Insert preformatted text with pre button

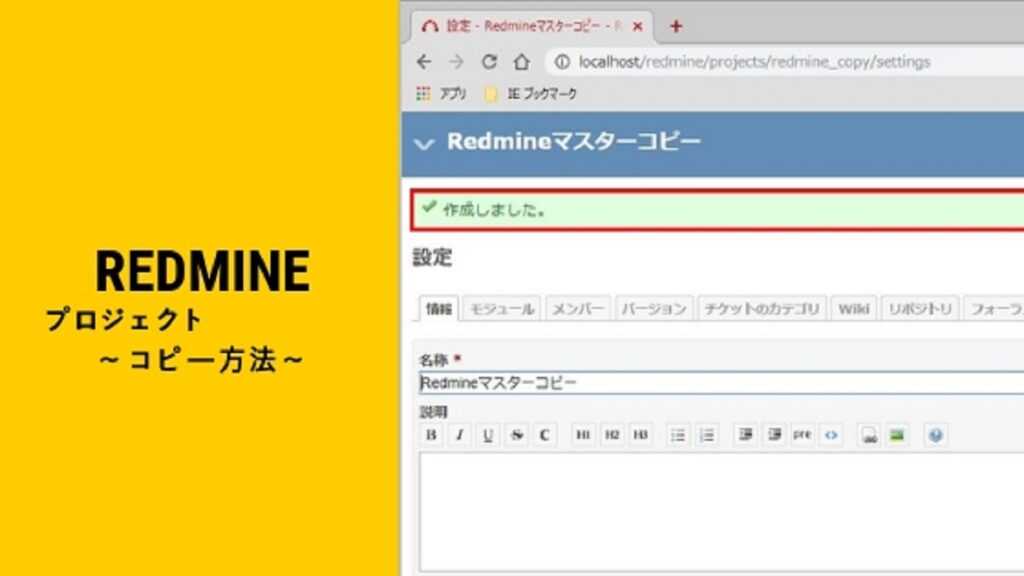(x=802, y=435)
